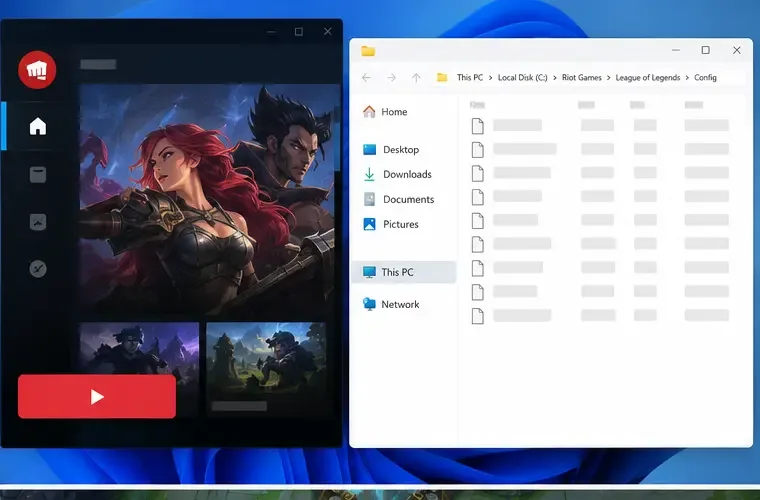Open the picture icon in Riot client sidebar

pos(38,222)
